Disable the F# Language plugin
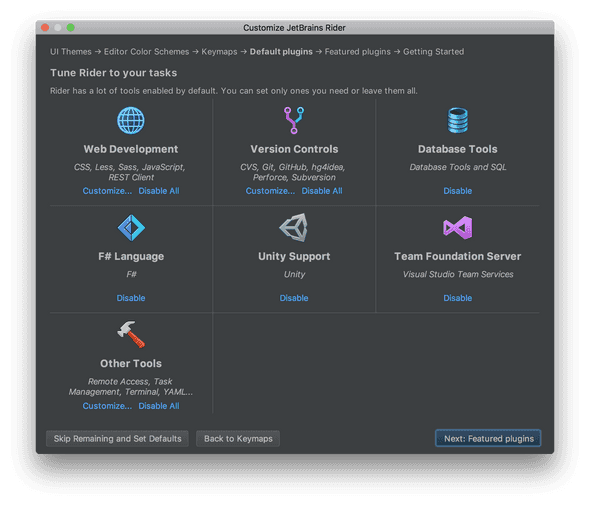 (131, 298)
